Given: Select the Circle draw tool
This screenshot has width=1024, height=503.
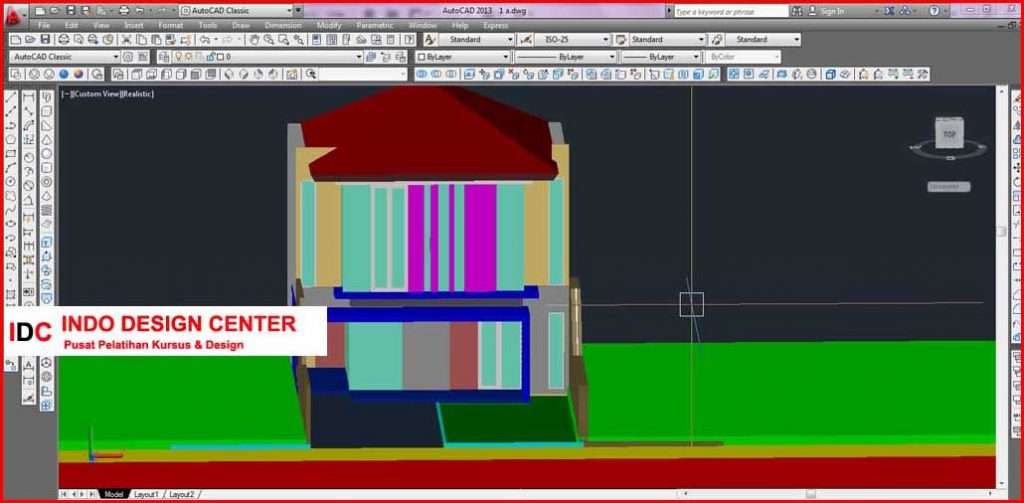Looking at the screenshot, I should (10, 182).
